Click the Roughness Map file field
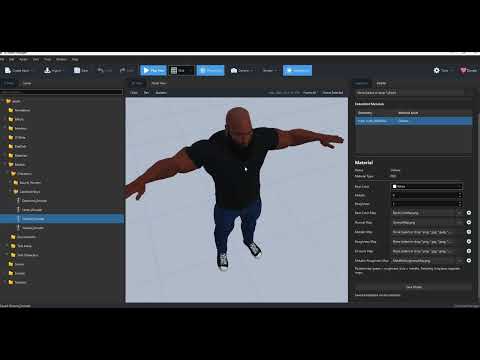Viewport: 480px width, 360px height. coord(424,241)
